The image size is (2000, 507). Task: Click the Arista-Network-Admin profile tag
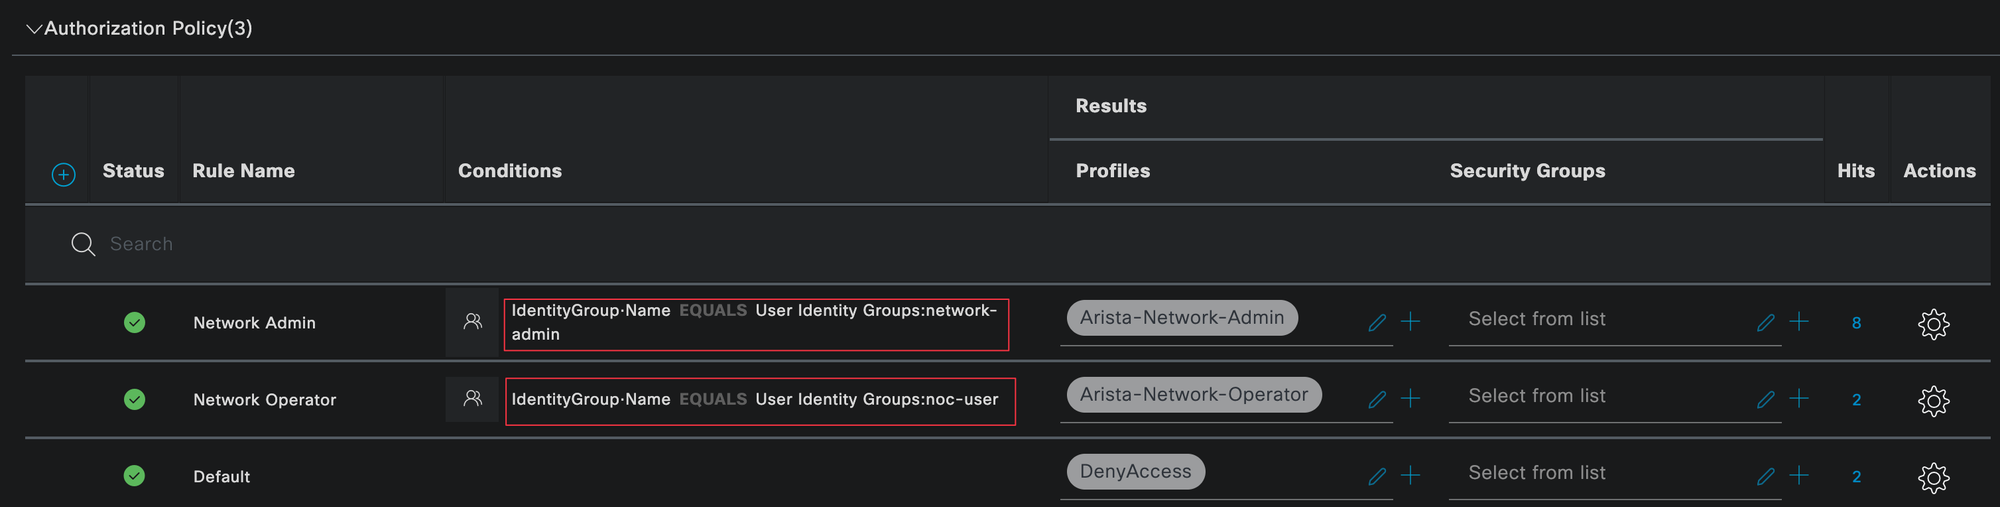[1181, 318]
